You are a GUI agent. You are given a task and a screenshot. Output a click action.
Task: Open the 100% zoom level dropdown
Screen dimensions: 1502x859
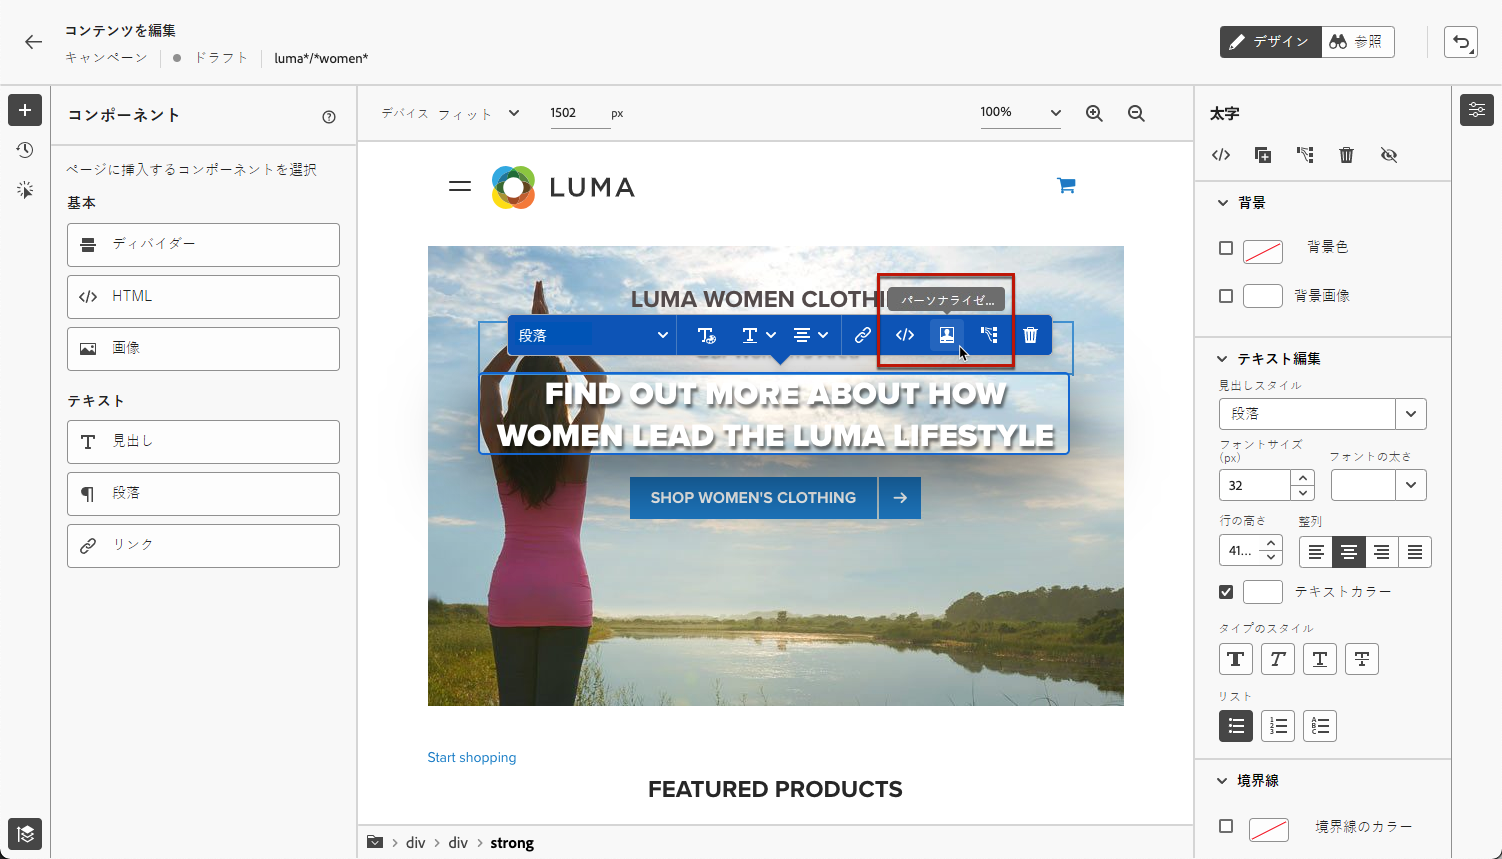click(1021, 113)
